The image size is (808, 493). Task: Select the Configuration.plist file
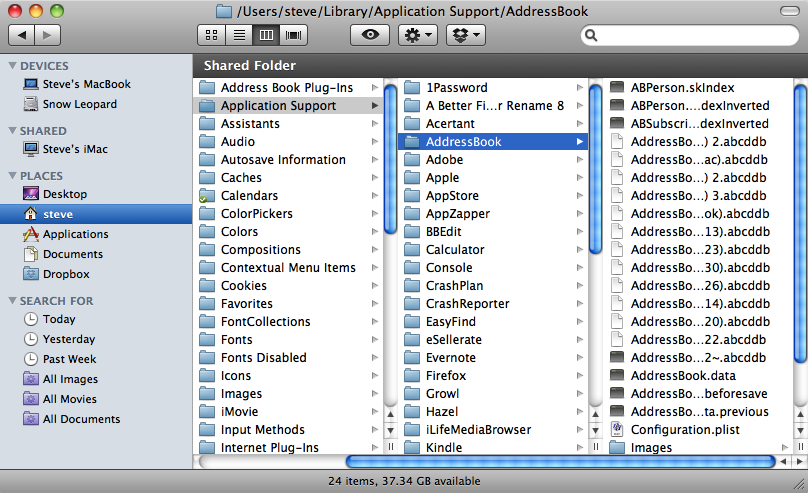pos(698,430)
